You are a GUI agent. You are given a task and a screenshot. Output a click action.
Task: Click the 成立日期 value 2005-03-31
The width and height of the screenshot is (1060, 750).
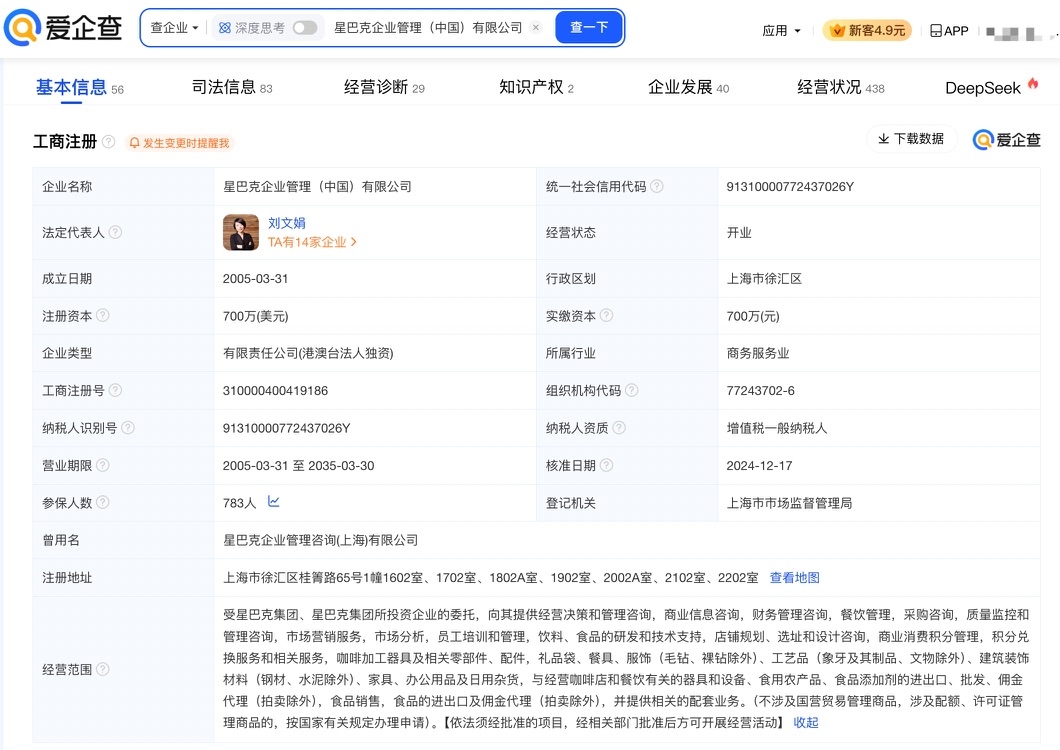256,279
